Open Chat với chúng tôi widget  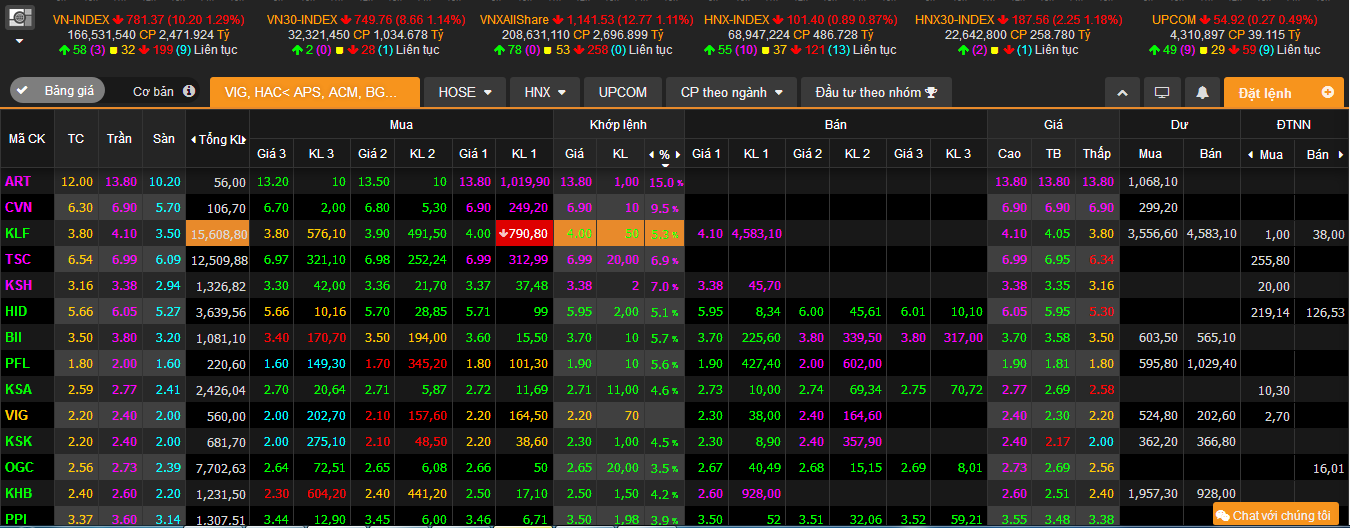pyautogui.click(x=1275, y=515)
